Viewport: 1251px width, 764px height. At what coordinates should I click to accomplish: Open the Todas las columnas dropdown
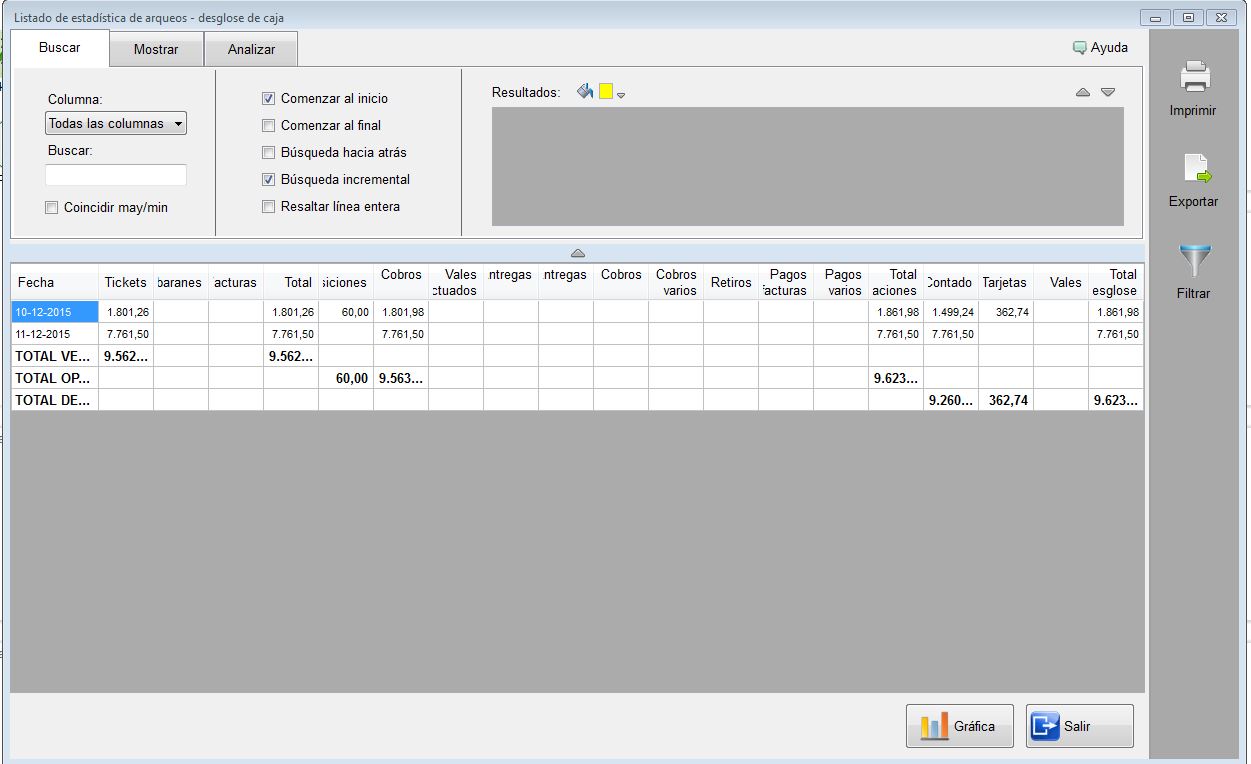[116, 124]
